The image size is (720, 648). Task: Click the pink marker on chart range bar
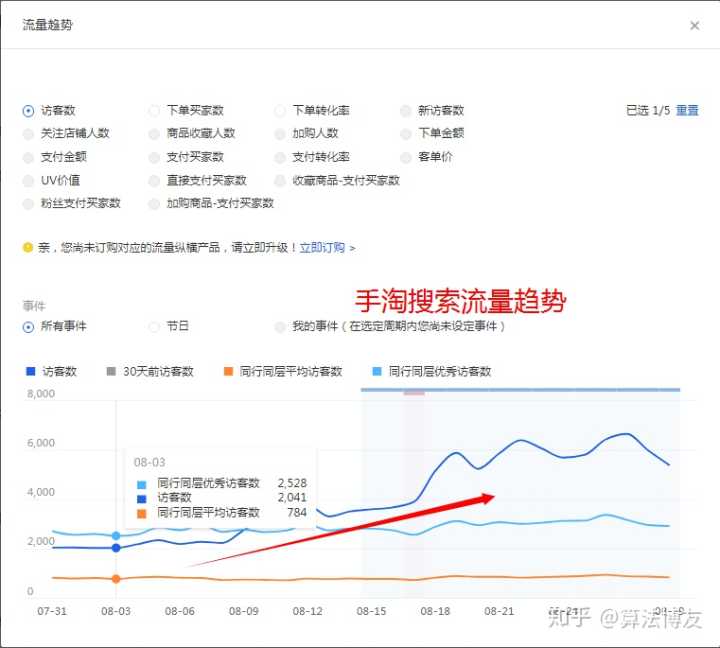coord(414,392)
